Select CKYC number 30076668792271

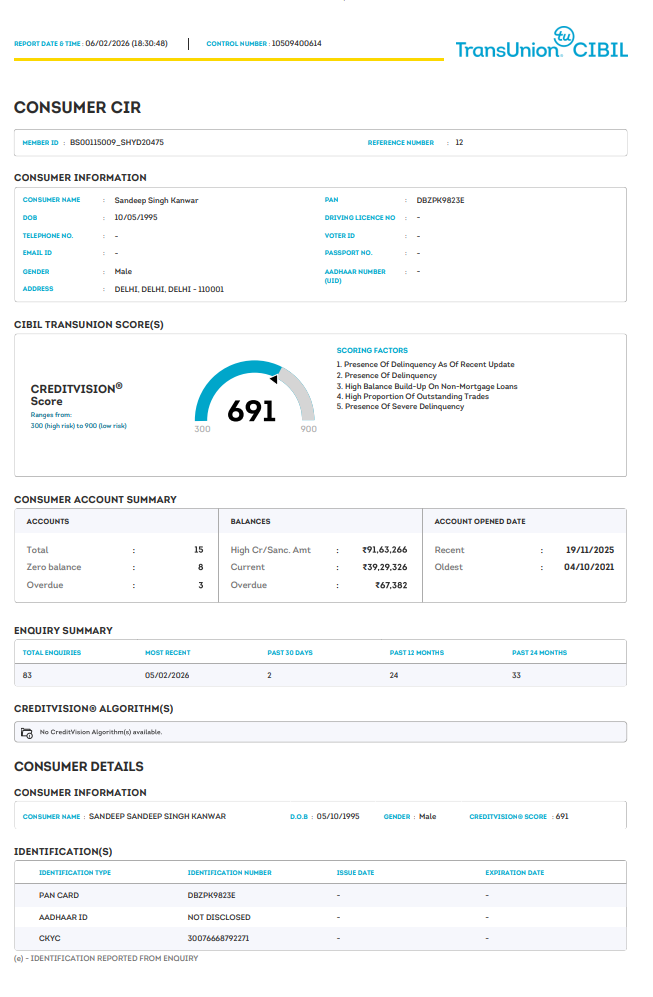click(219, 939)
